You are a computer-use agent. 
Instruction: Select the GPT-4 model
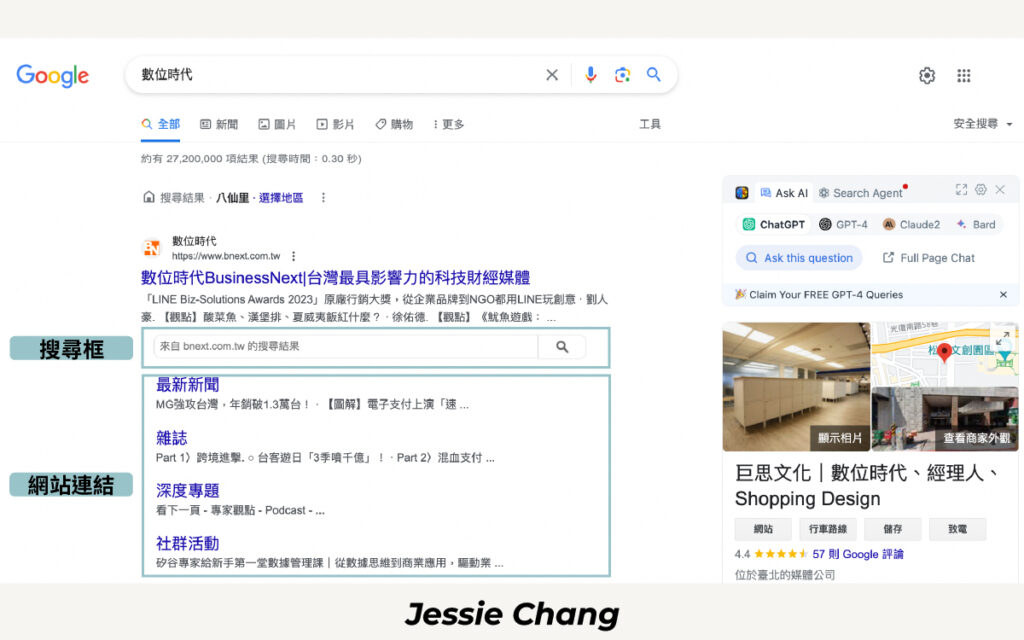(x=843, y=225)
